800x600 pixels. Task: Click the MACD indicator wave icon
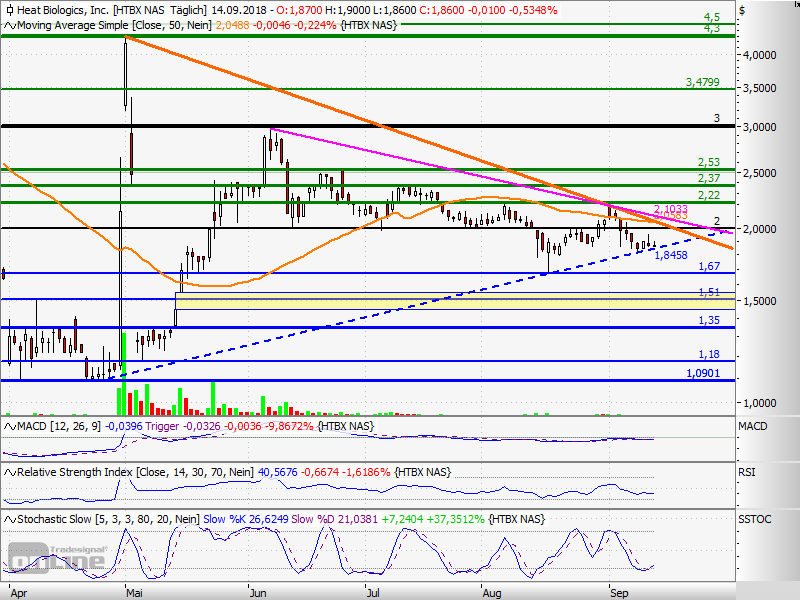[x=9, y=425]
